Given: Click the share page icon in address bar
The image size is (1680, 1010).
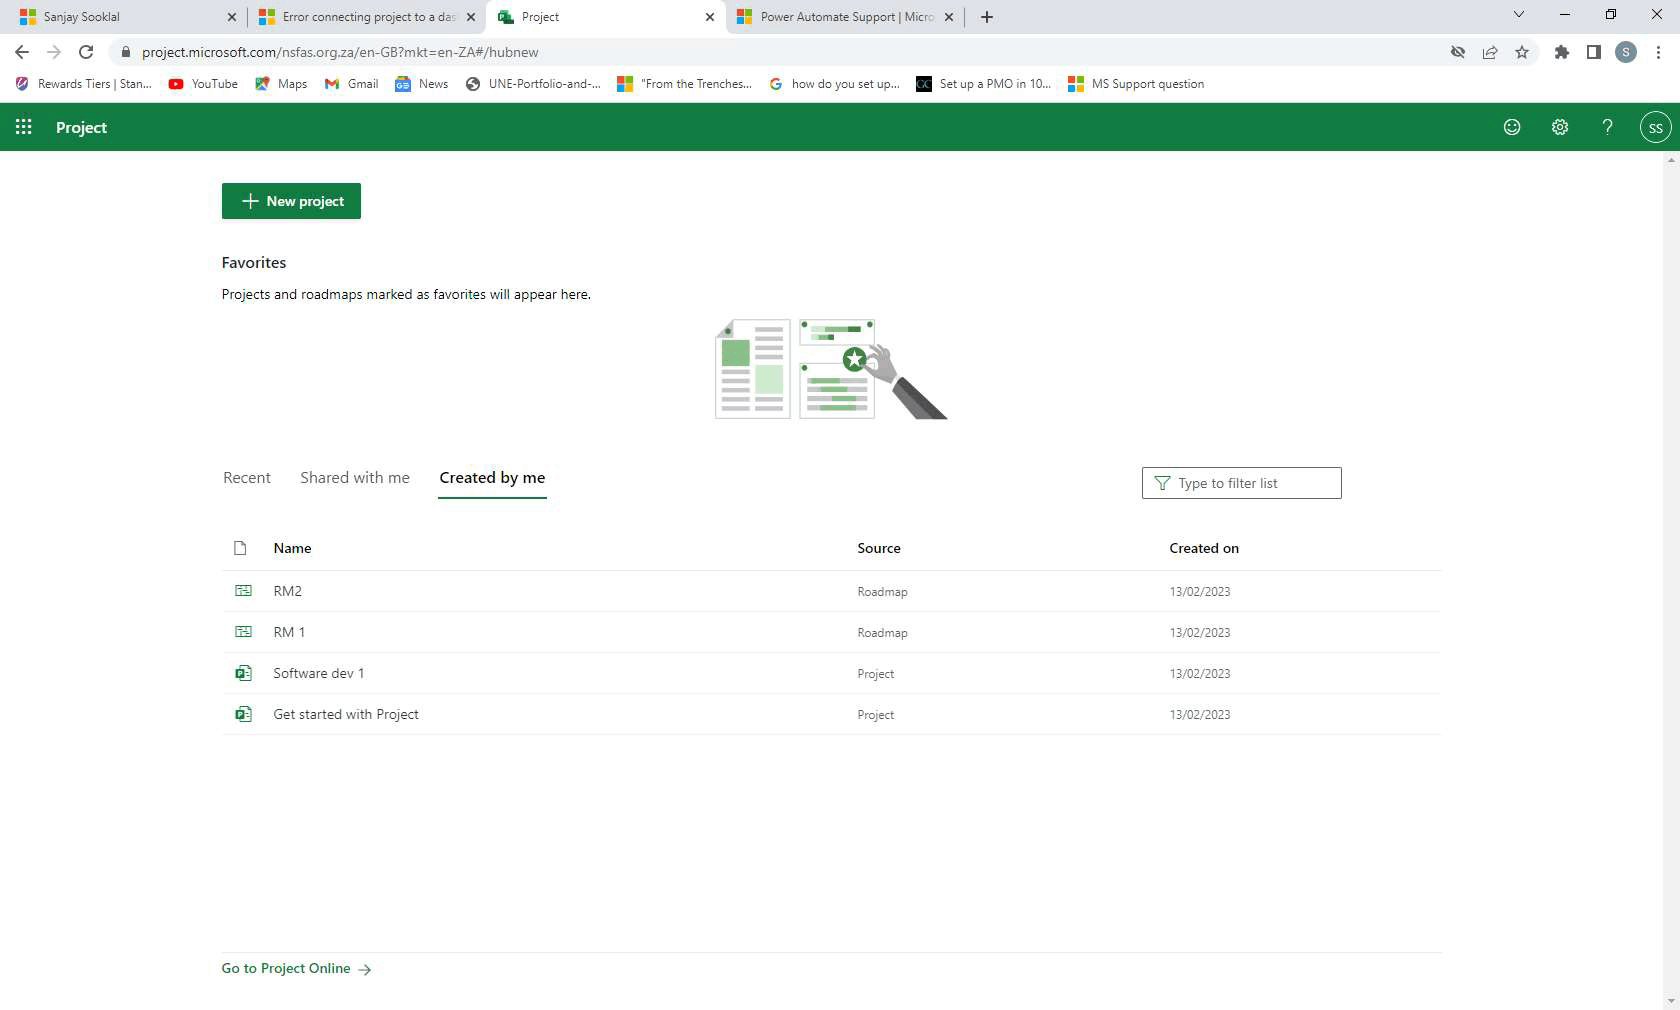Looking at the screenshot, I should (x=1490, y=52).
